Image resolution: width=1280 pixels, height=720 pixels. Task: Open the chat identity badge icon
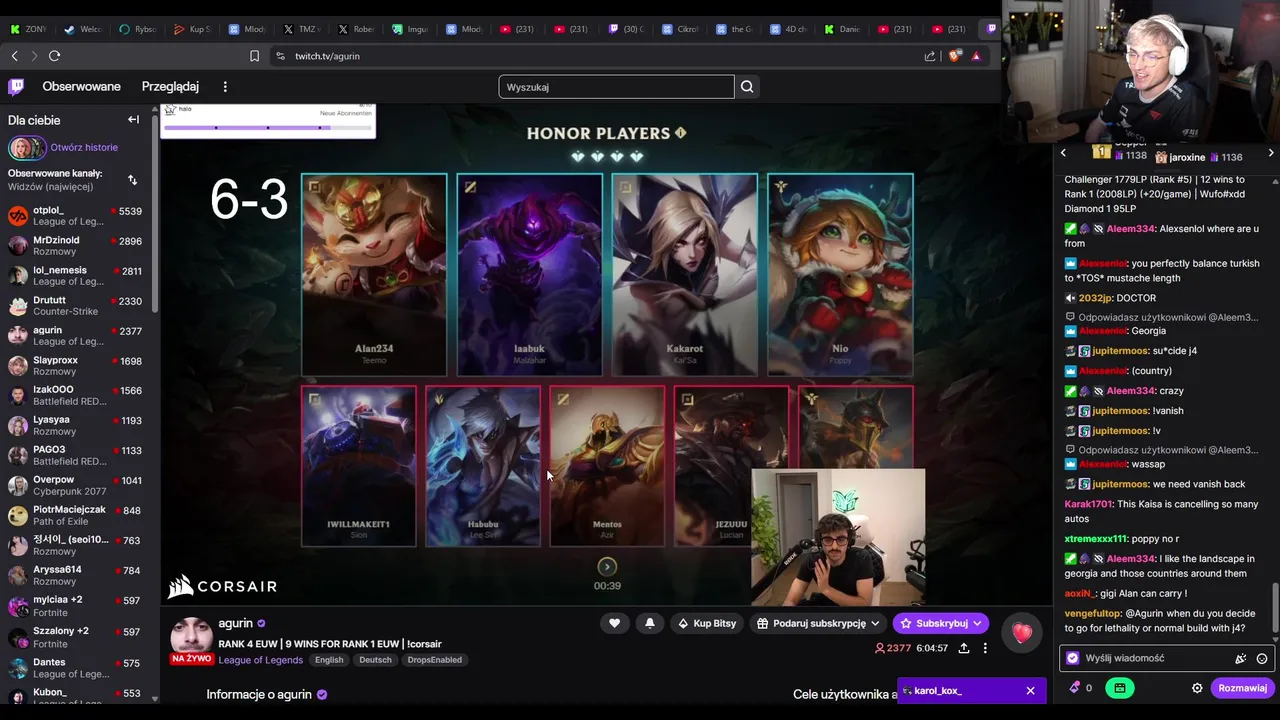click(1073, 658)
